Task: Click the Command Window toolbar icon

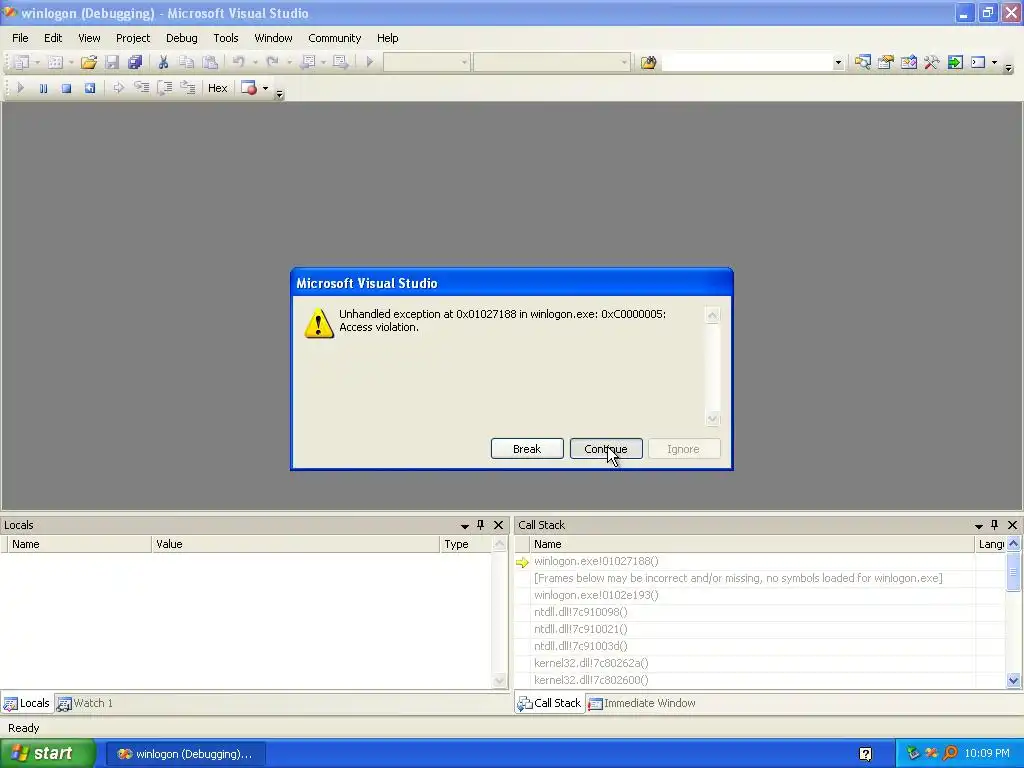Action: (978, 63)
